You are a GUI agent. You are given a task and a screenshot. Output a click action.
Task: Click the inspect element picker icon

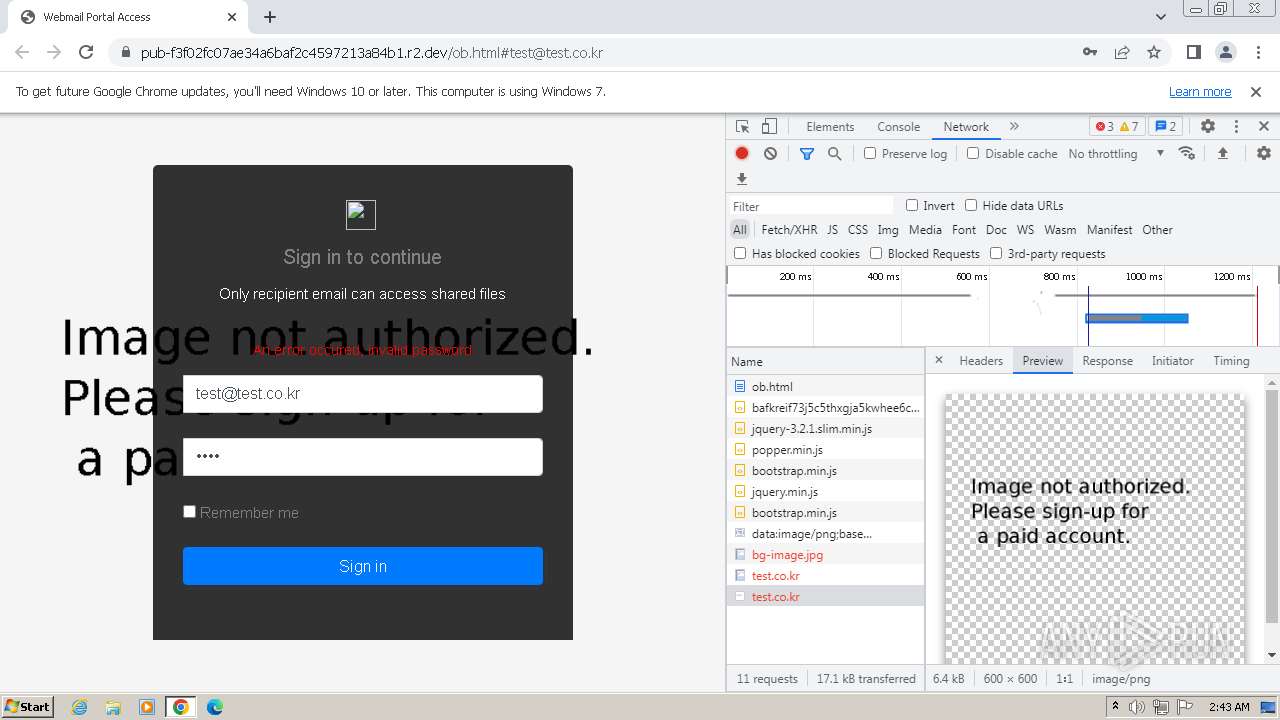(x=742, y=127)
